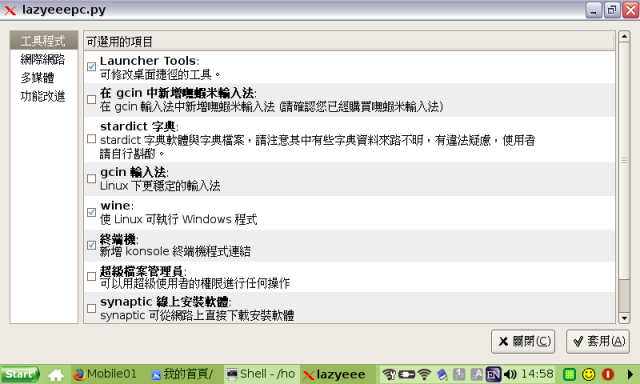Click the 套用(A) apply button
The height and width of the screenshot is (384, 640).
[x=598, y=341]
